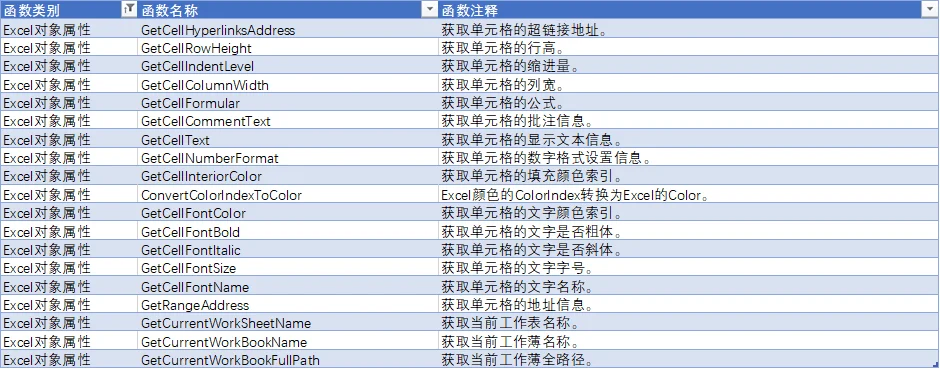940x369 pixels.
Task: Open the 函数类别 column filter button
Action: click(129, 10)
